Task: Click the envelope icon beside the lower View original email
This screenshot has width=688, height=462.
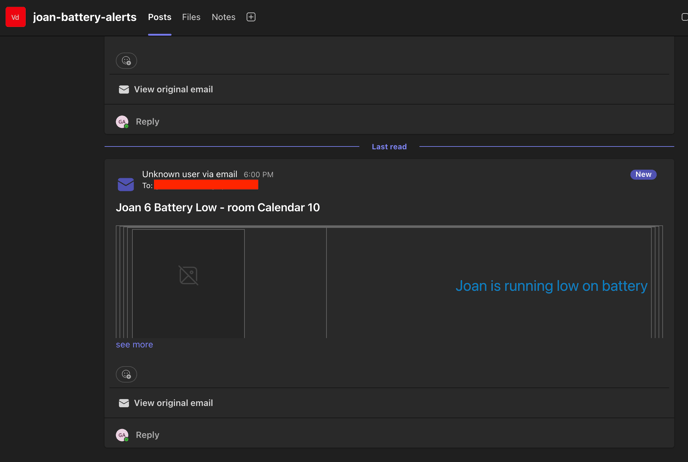Action: coord(124,403)
